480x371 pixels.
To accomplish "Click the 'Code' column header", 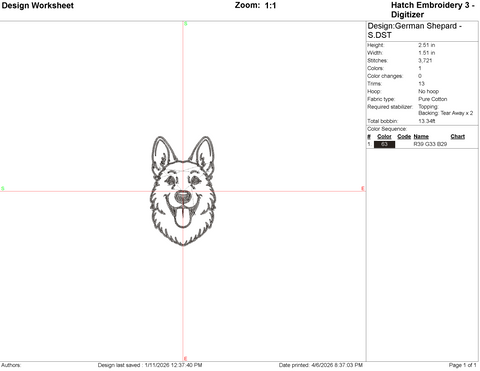I will point(404,137).
